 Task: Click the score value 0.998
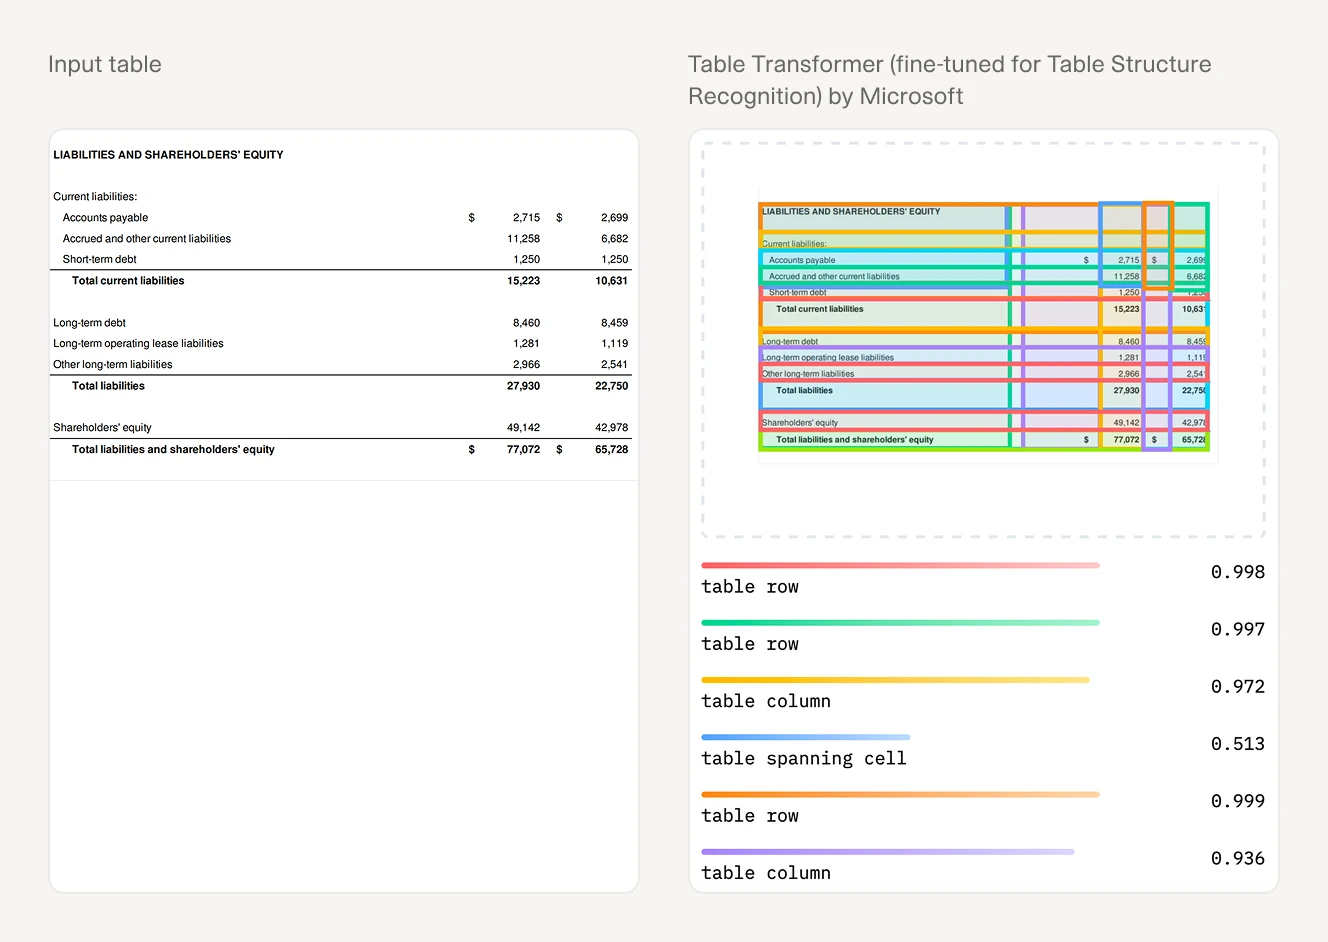coord(1238,572)
